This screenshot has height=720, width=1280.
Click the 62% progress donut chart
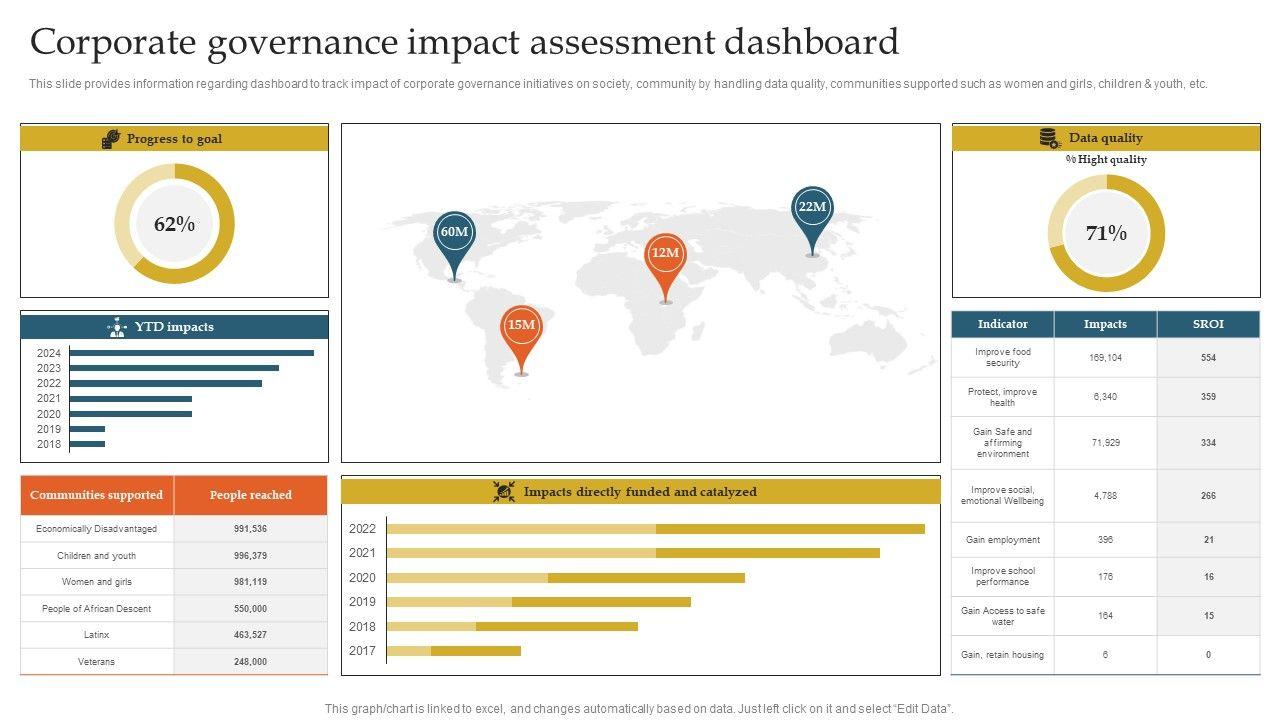coord(174,224)
